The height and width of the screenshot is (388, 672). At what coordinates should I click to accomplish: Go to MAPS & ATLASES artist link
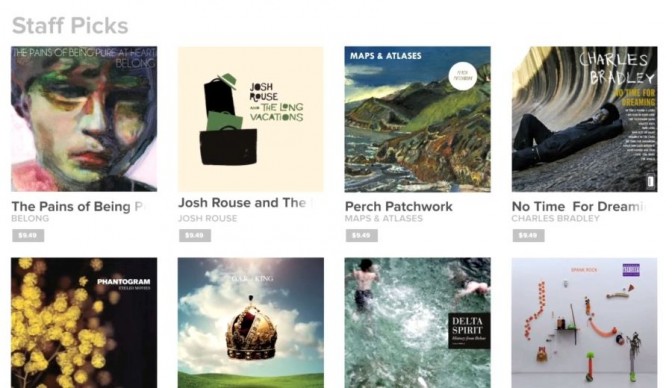pyautogui.click(x=384, y=219)
